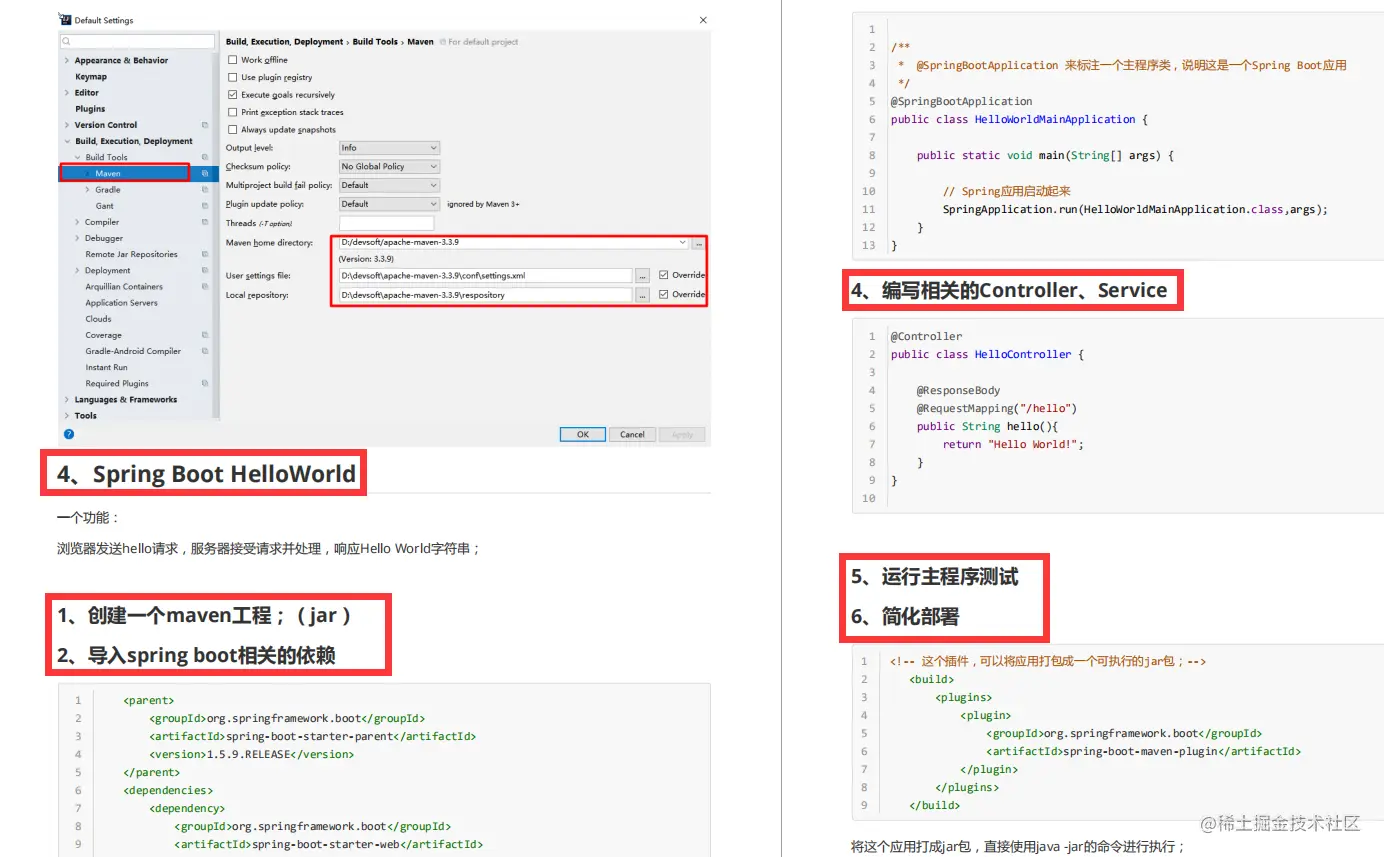
Task: Expand the Editor node arrow
Action: [x=67, y=93]
